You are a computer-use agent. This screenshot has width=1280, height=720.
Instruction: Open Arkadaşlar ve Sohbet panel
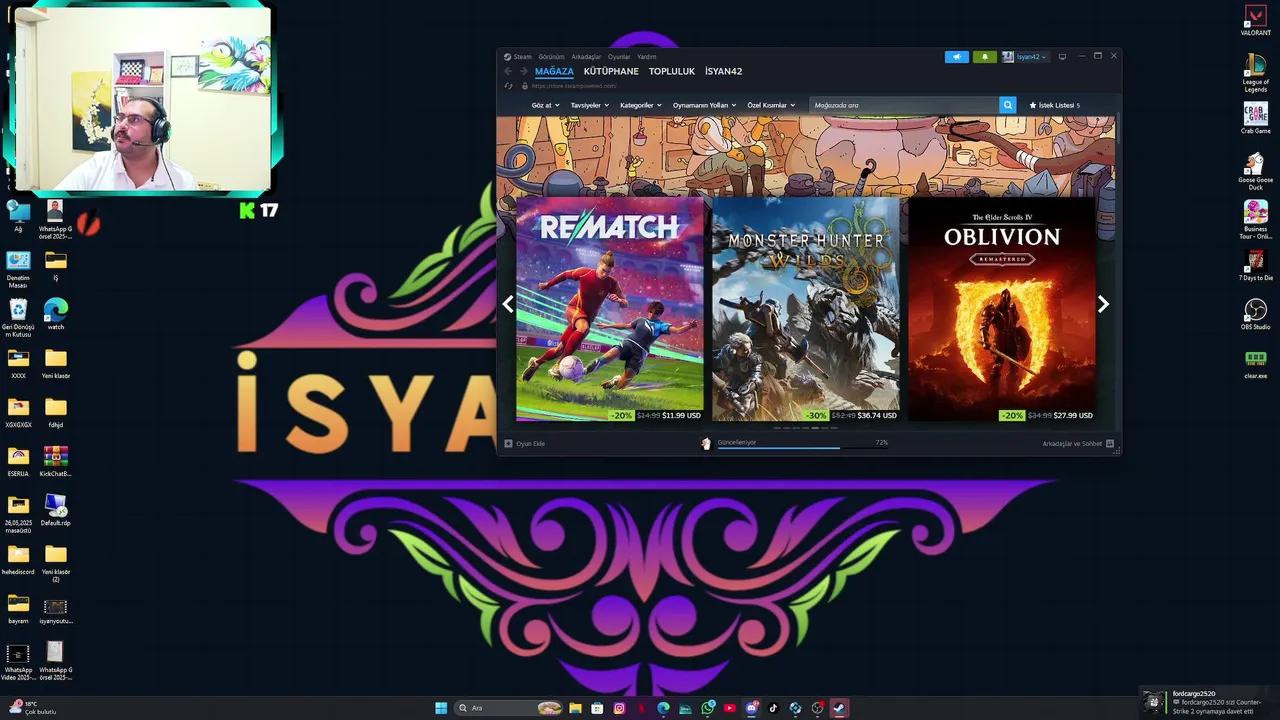(1078, 443)
